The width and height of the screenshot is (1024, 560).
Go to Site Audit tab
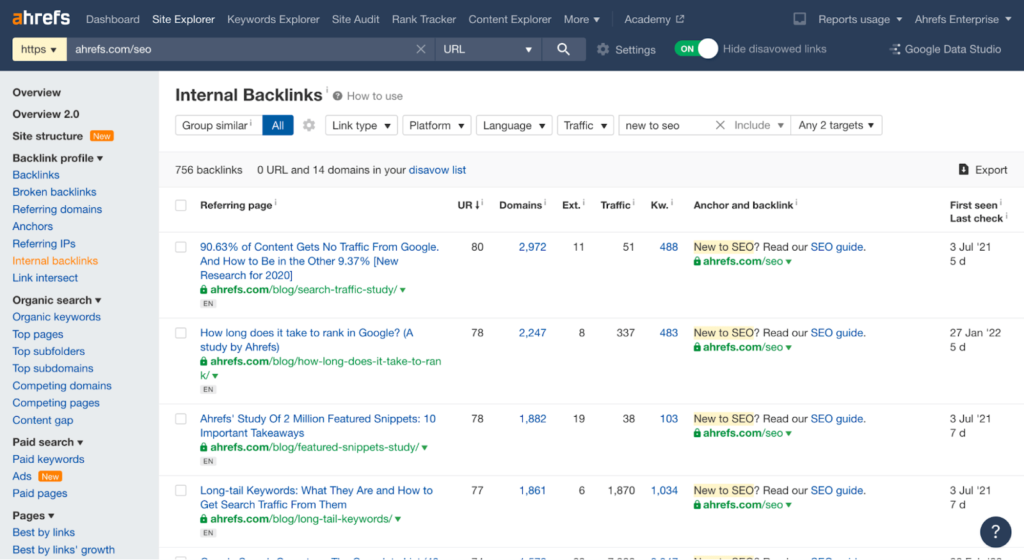355,19
